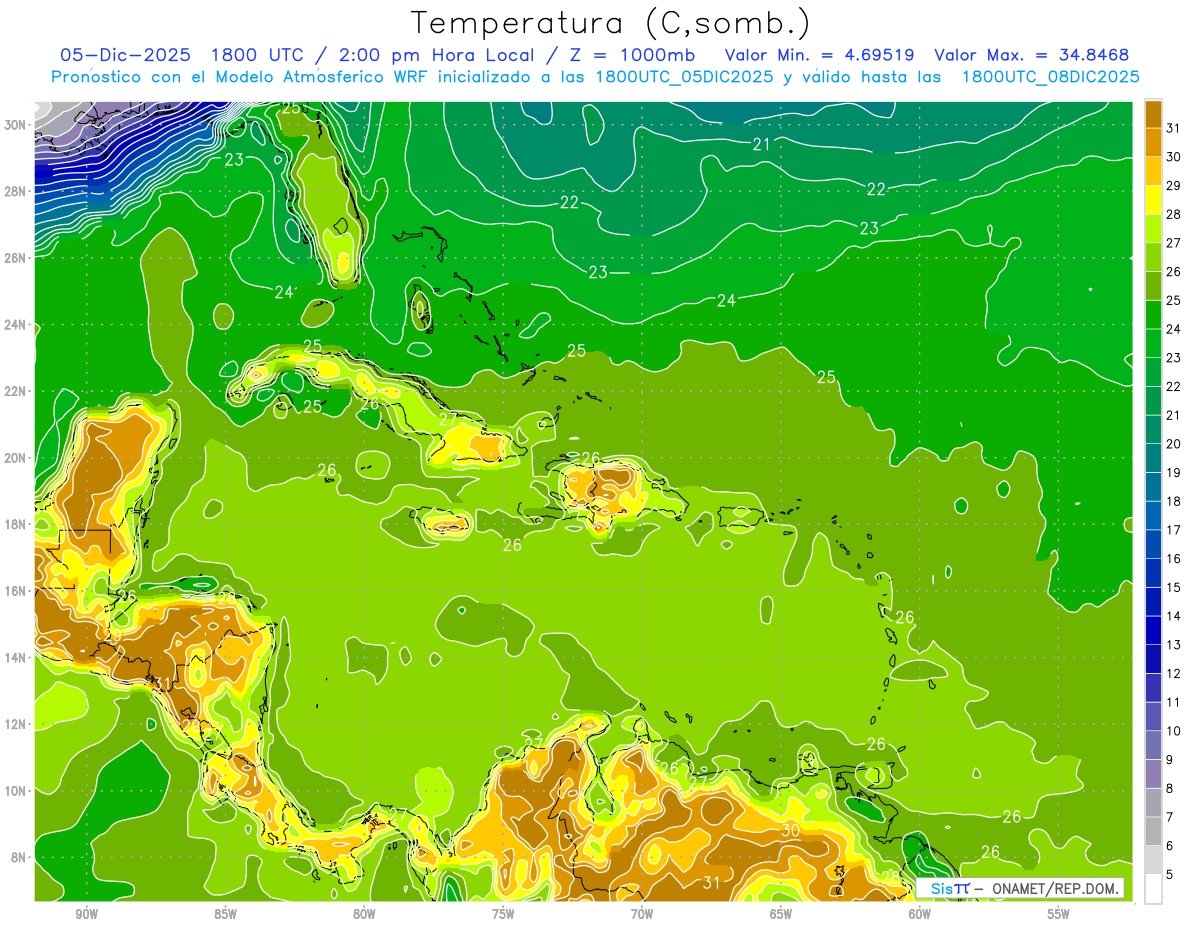Click 'Valor Min. = 4.69519' text

[822, 55]
